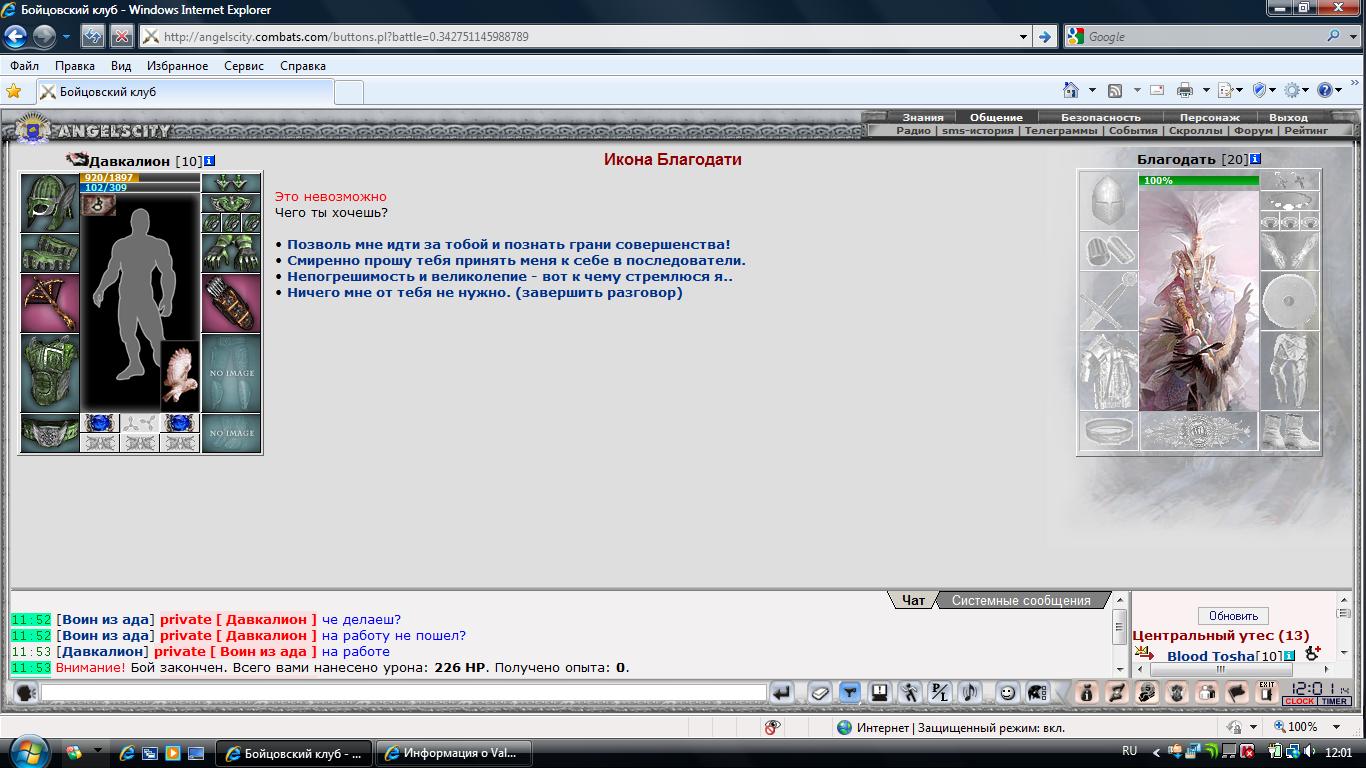The height and width of the screenshot is (768, 1366).
Task: Click the chat eraser clear button
Action: (820, 692)
